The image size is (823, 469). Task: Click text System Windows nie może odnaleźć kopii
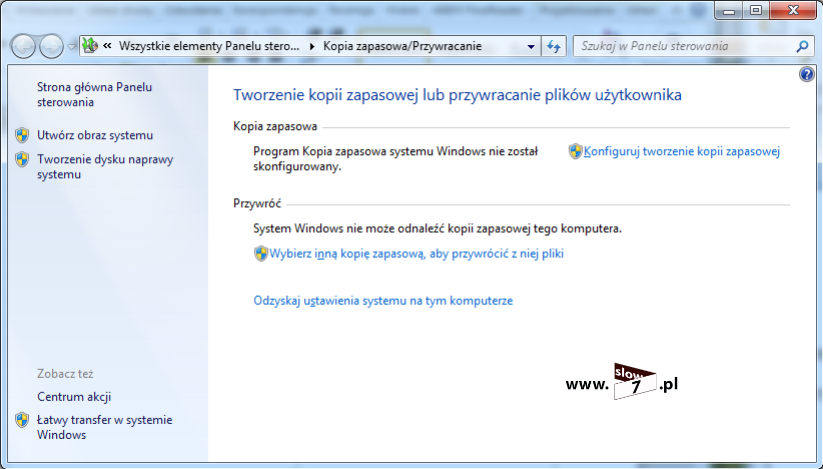click(437, 229)
